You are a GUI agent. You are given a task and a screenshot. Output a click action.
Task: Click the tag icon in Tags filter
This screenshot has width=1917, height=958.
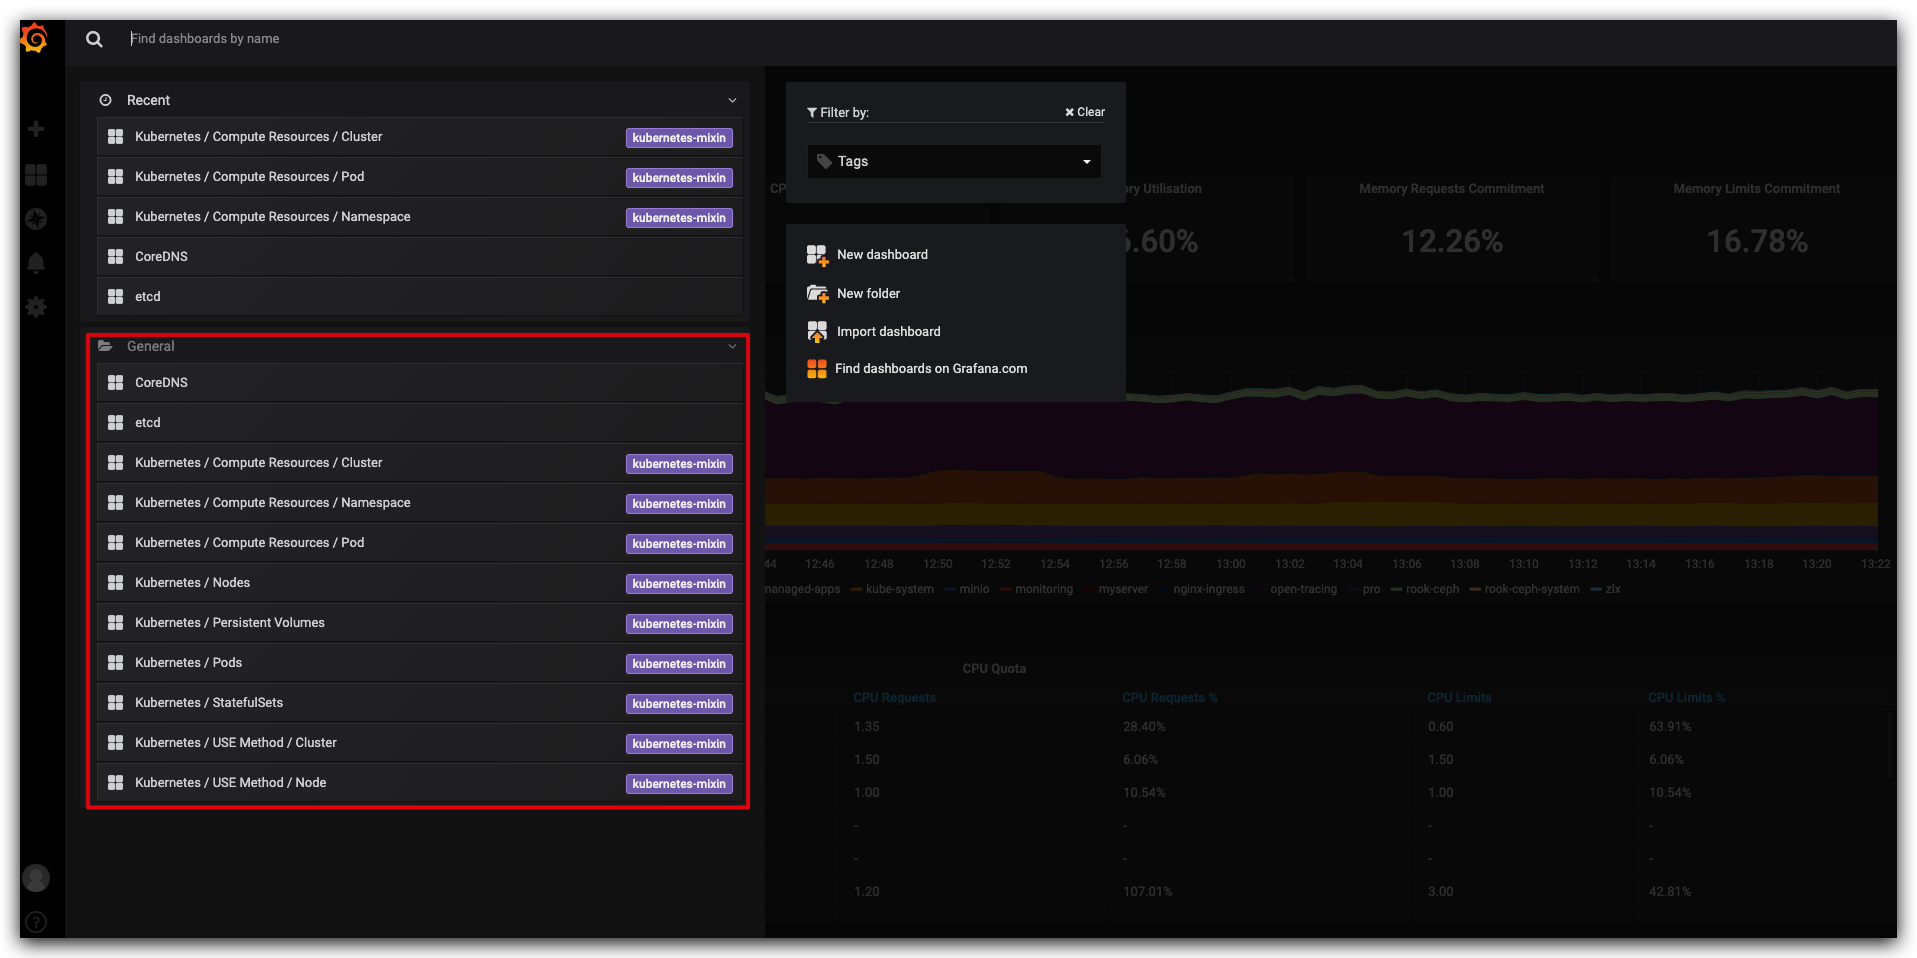[824, 161]
